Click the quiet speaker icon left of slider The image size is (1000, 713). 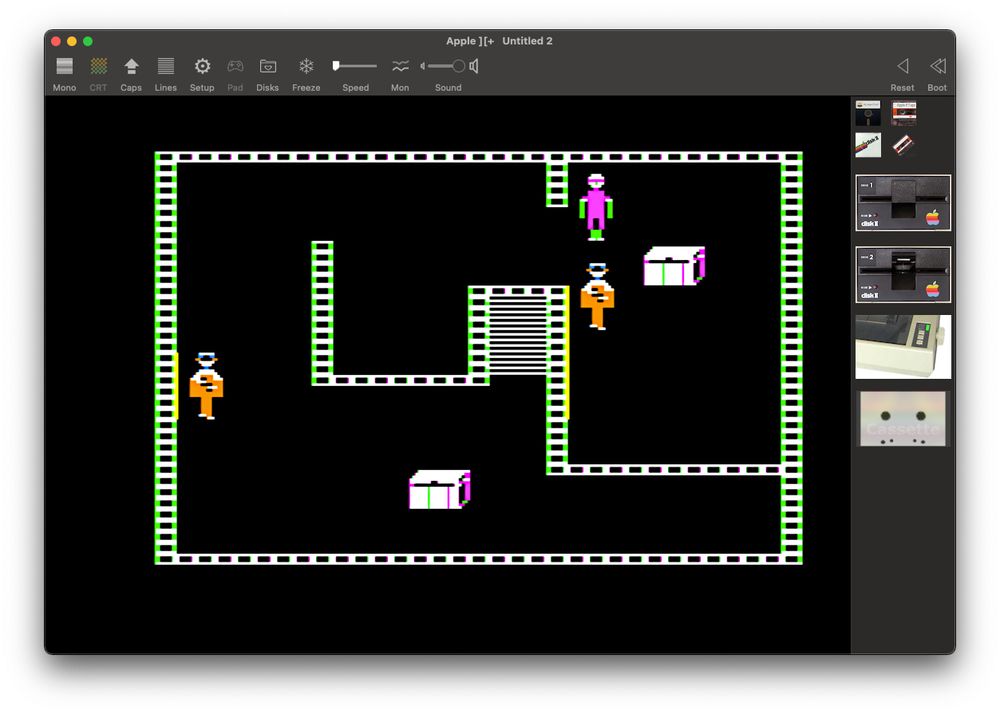click(423, 66)
